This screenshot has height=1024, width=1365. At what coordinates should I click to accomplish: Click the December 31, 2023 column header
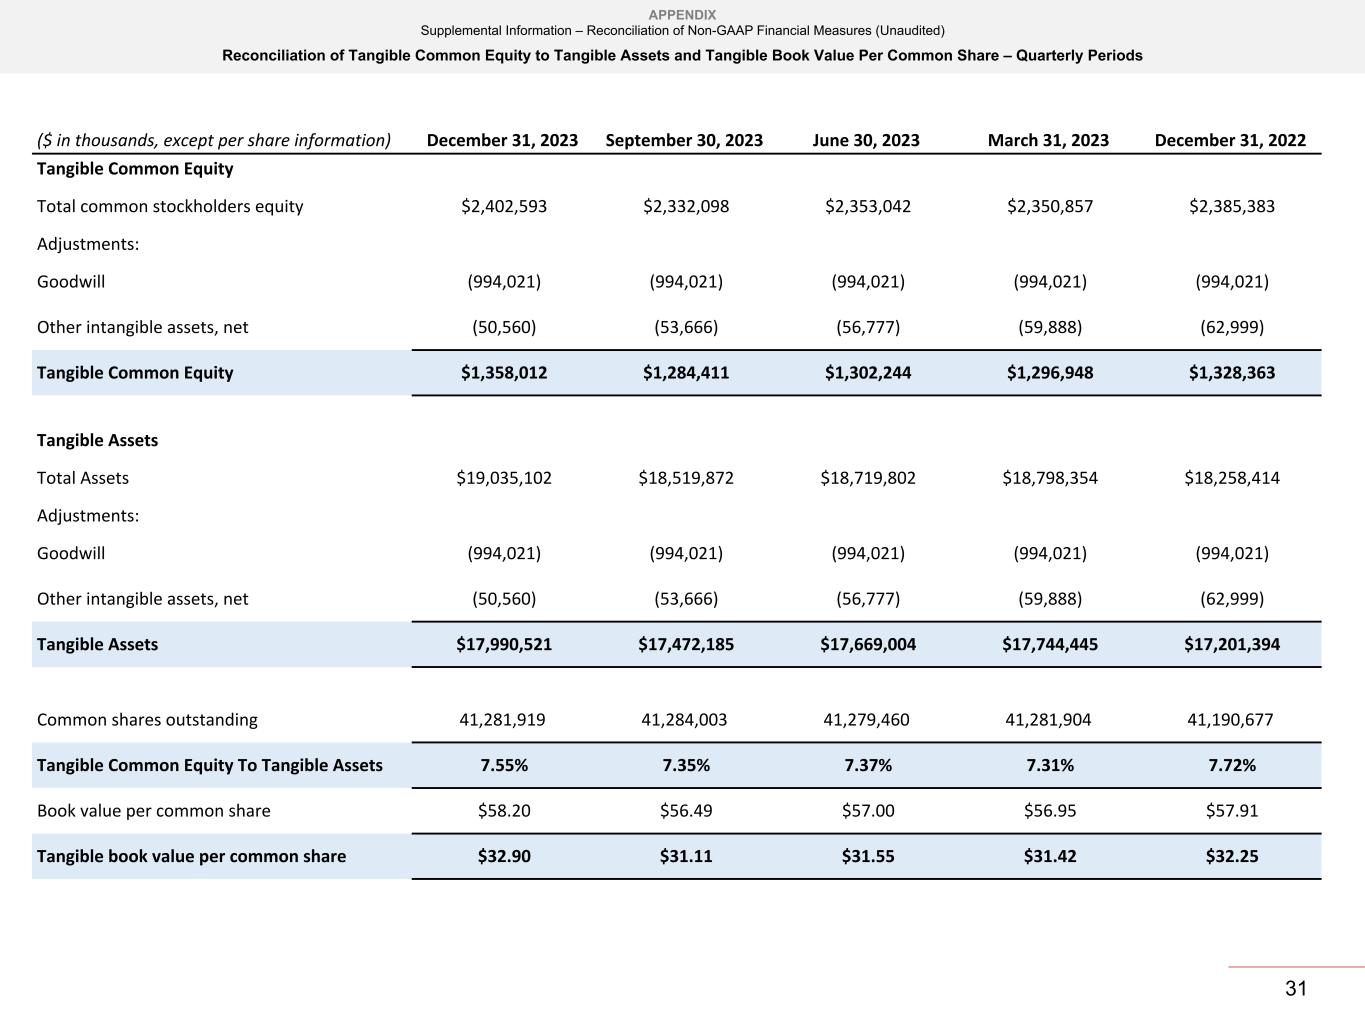[502, 140]
